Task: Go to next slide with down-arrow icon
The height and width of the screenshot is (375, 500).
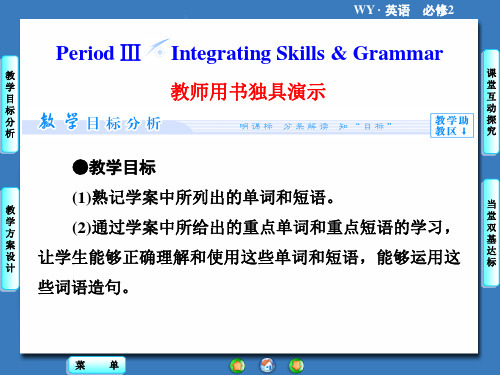Action: coord(296,365)
